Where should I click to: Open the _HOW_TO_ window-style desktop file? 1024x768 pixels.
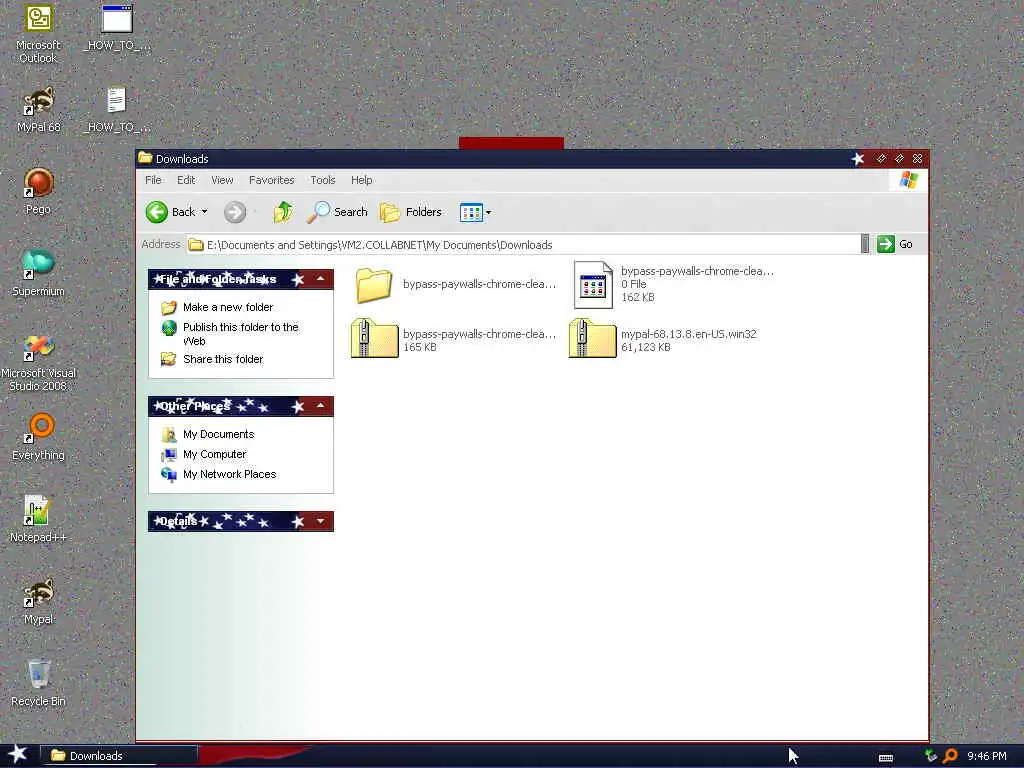[x=117, y=29]
